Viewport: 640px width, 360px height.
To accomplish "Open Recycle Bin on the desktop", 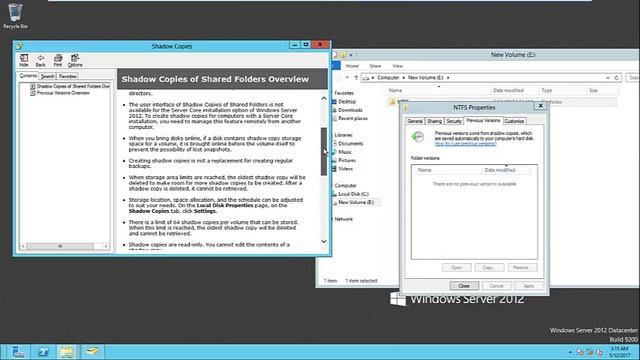I will coord(16,16).
